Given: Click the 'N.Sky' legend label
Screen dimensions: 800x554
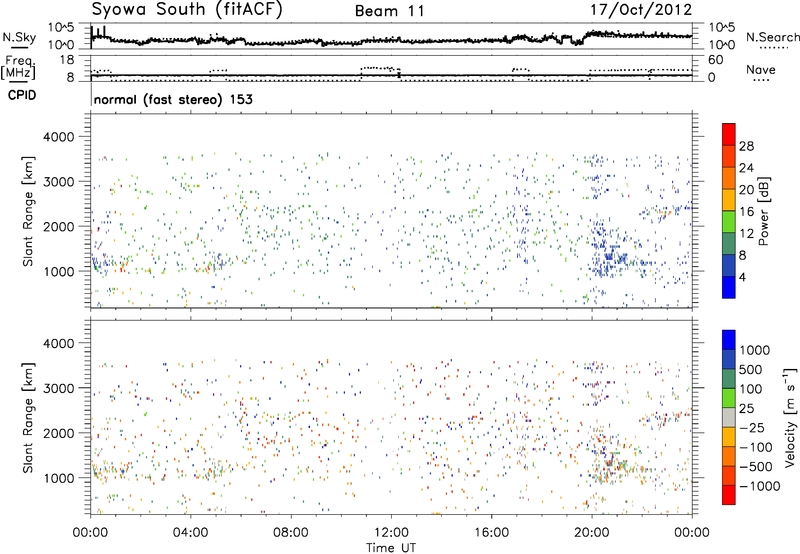Looking at the screenshot, I should pos(19,37).
